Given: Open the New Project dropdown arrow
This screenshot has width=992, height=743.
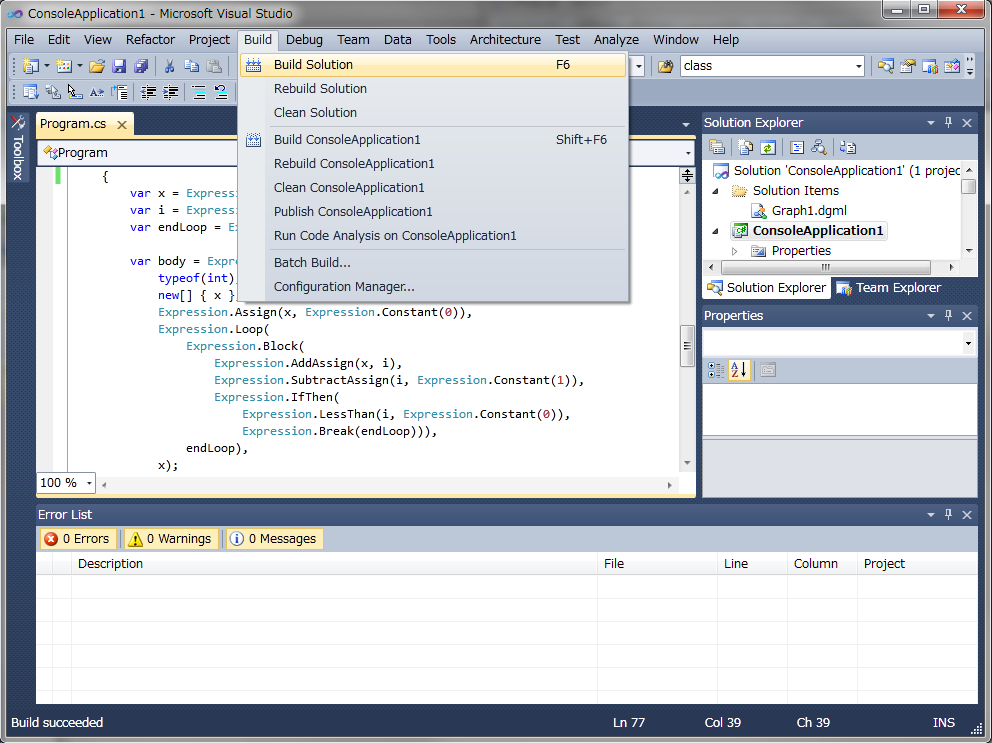Looking at the screenshot, I should point(46,66).
